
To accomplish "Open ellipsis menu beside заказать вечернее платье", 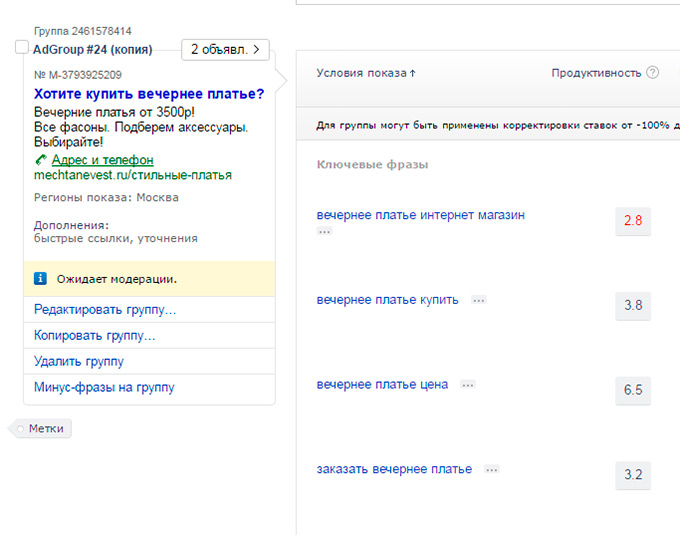I will [x=491, y=470].
